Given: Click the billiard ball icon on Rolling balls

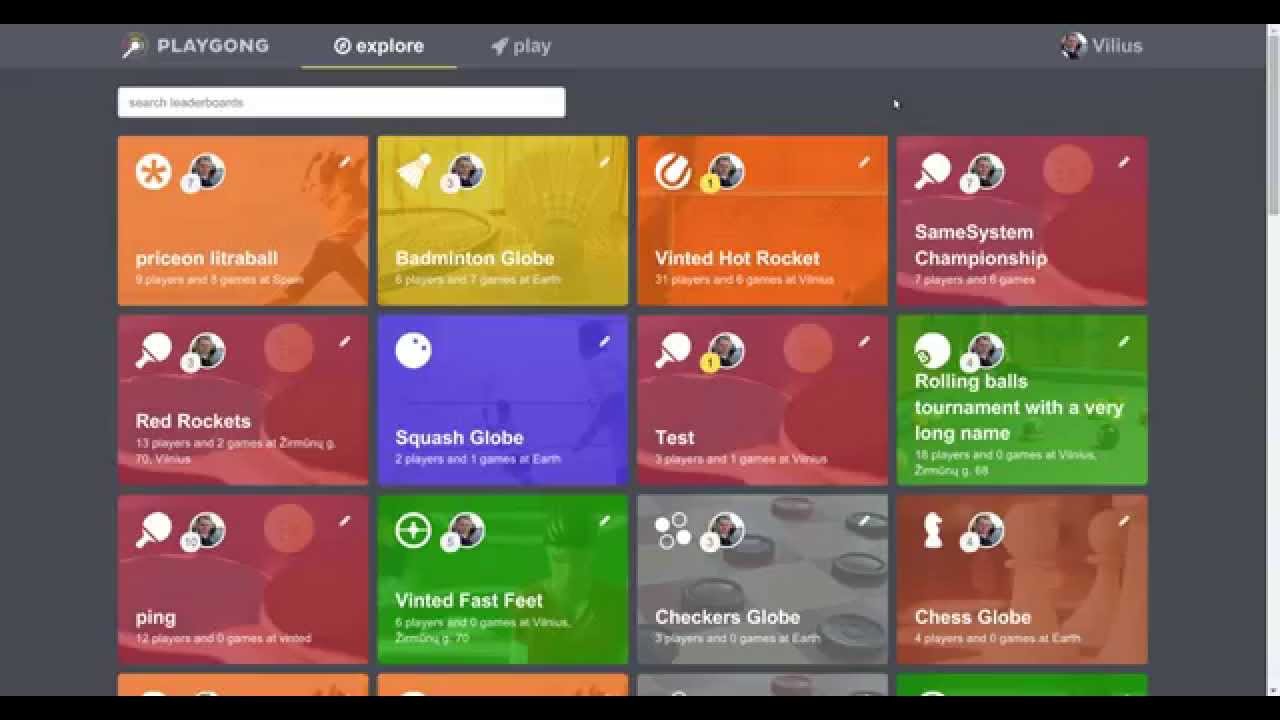Looking at the screenshot, I should point(933,351).
